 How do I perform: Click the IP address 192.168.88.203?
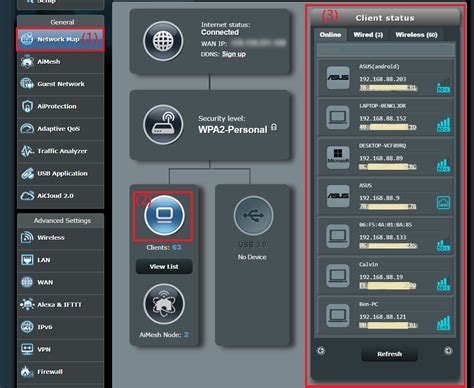click(383, 79)
